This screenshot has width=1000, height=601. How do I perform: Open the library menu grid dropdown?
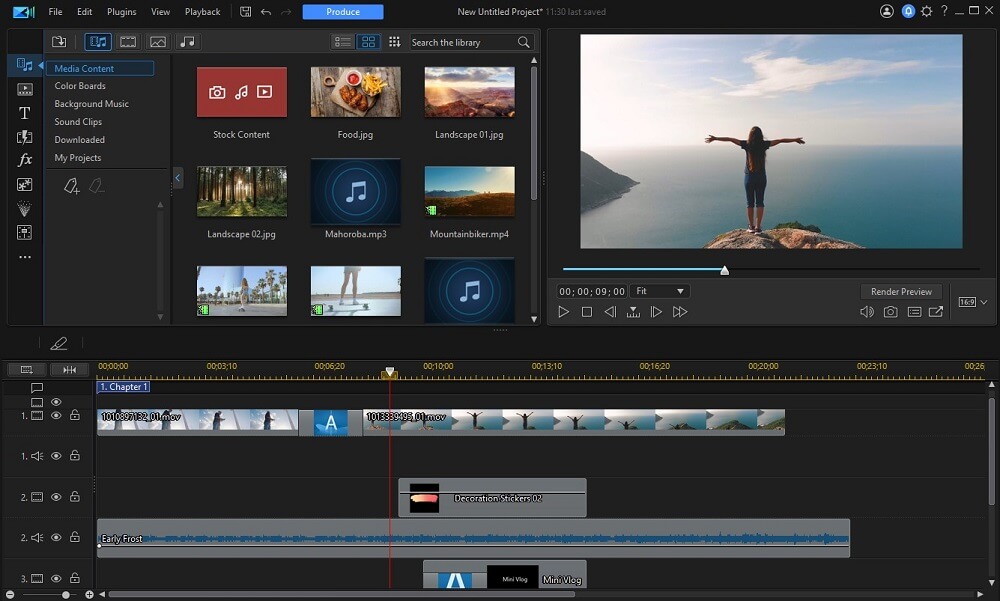(395, 41)
